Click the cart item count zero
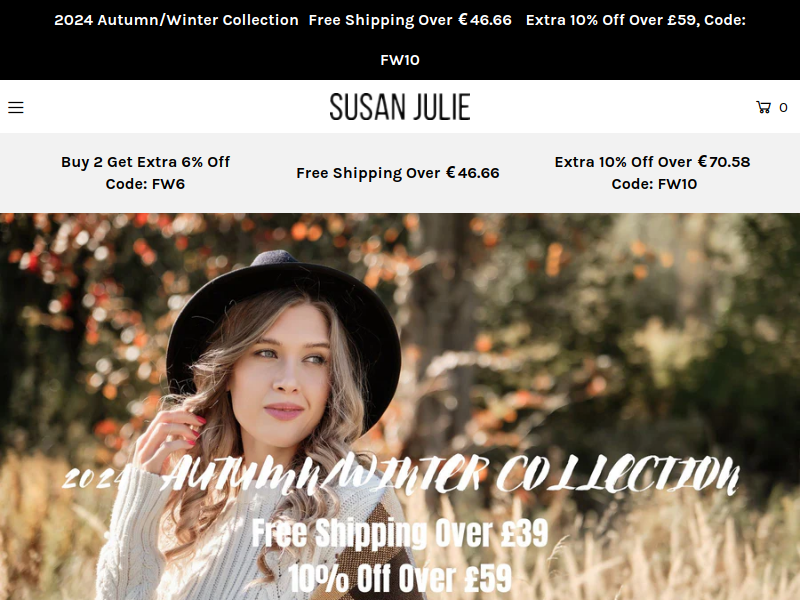 [783, 108]
